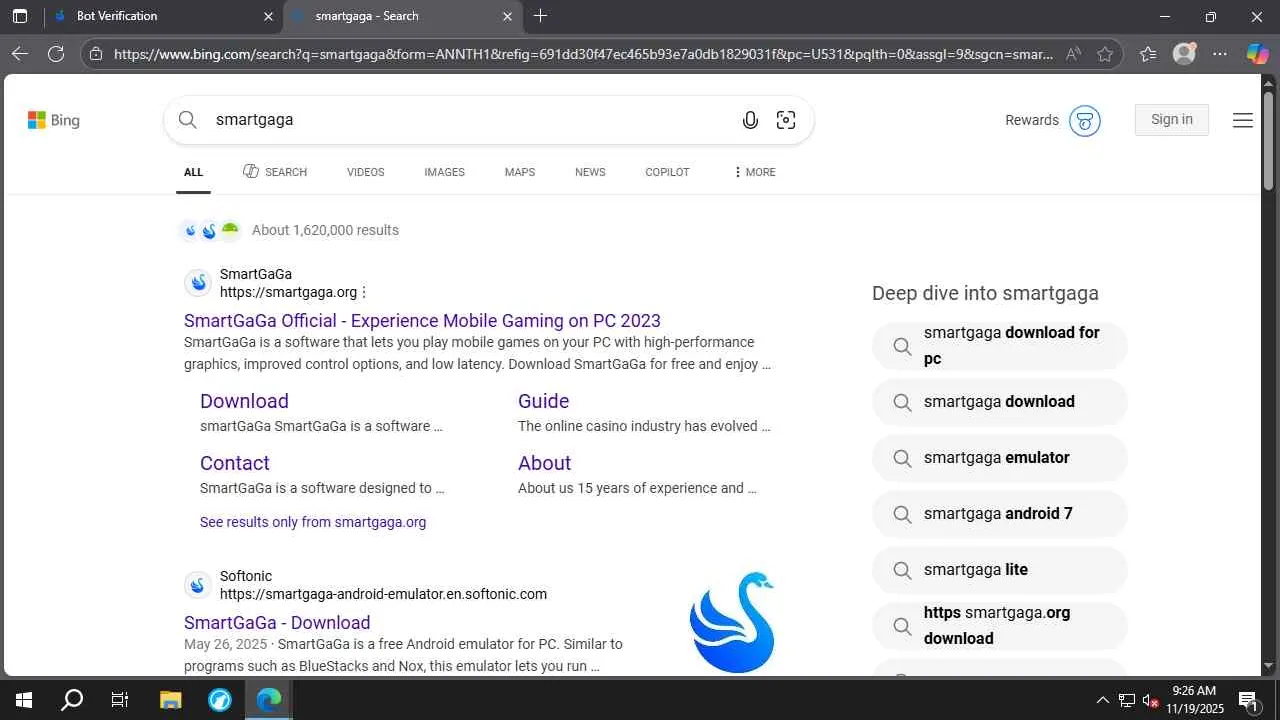1280x720 pixels.
Task: Switch to the COPILOT tab
Action: (667, 172)
